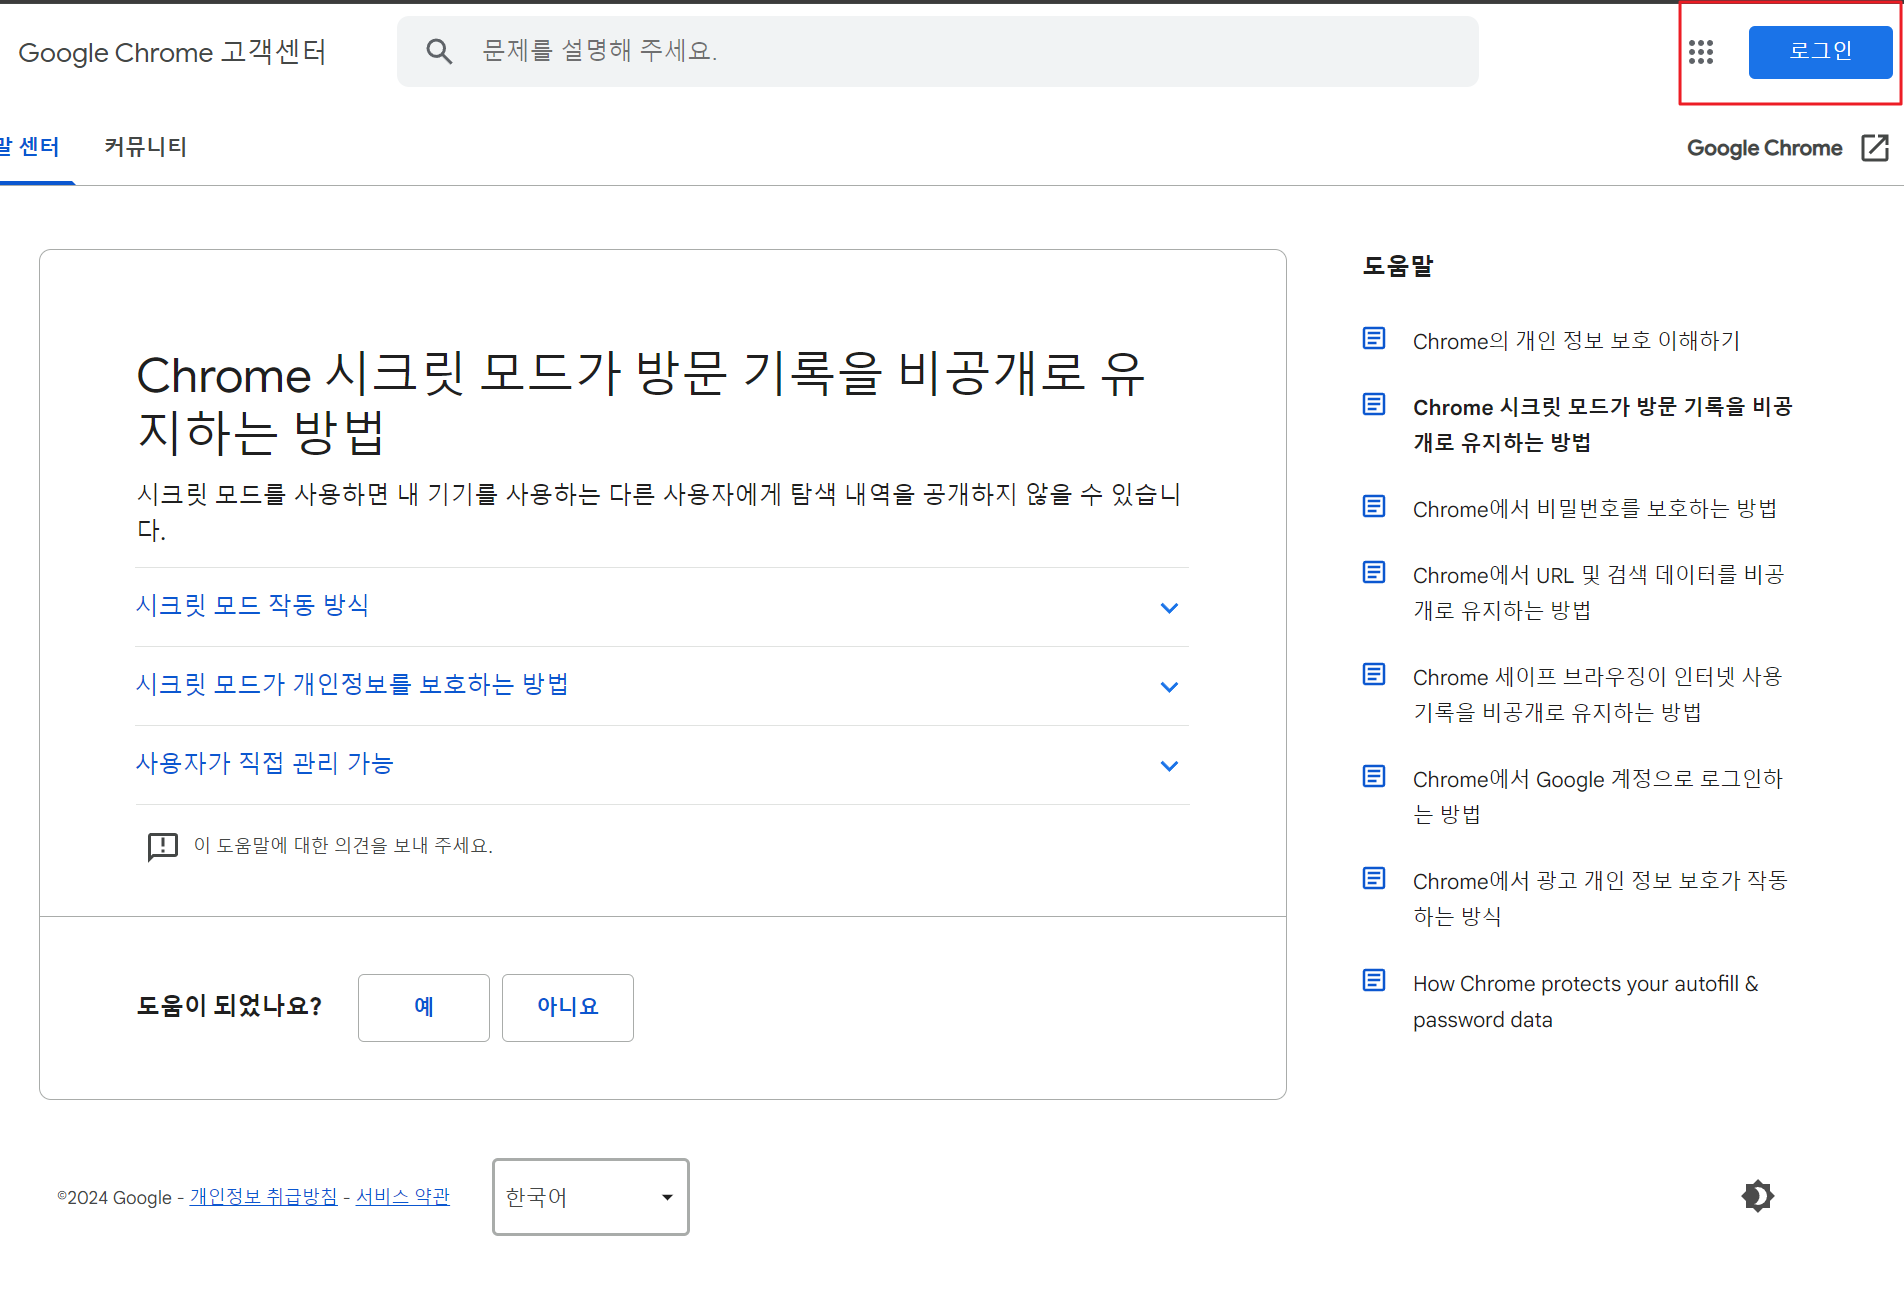This screenshot has width=1904, height=1310.
Task: Click the feedback icon next to 의견 보내기
Action: click(x=162, y=846)
